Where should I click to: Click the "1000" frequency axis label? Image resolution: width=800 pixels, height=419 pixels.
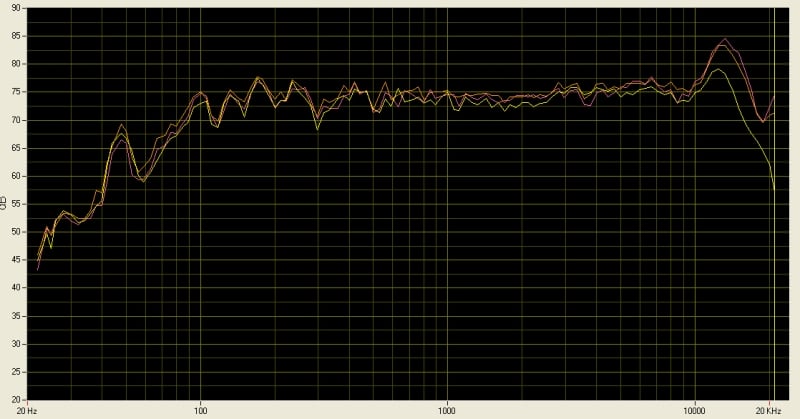pos(447,410)
